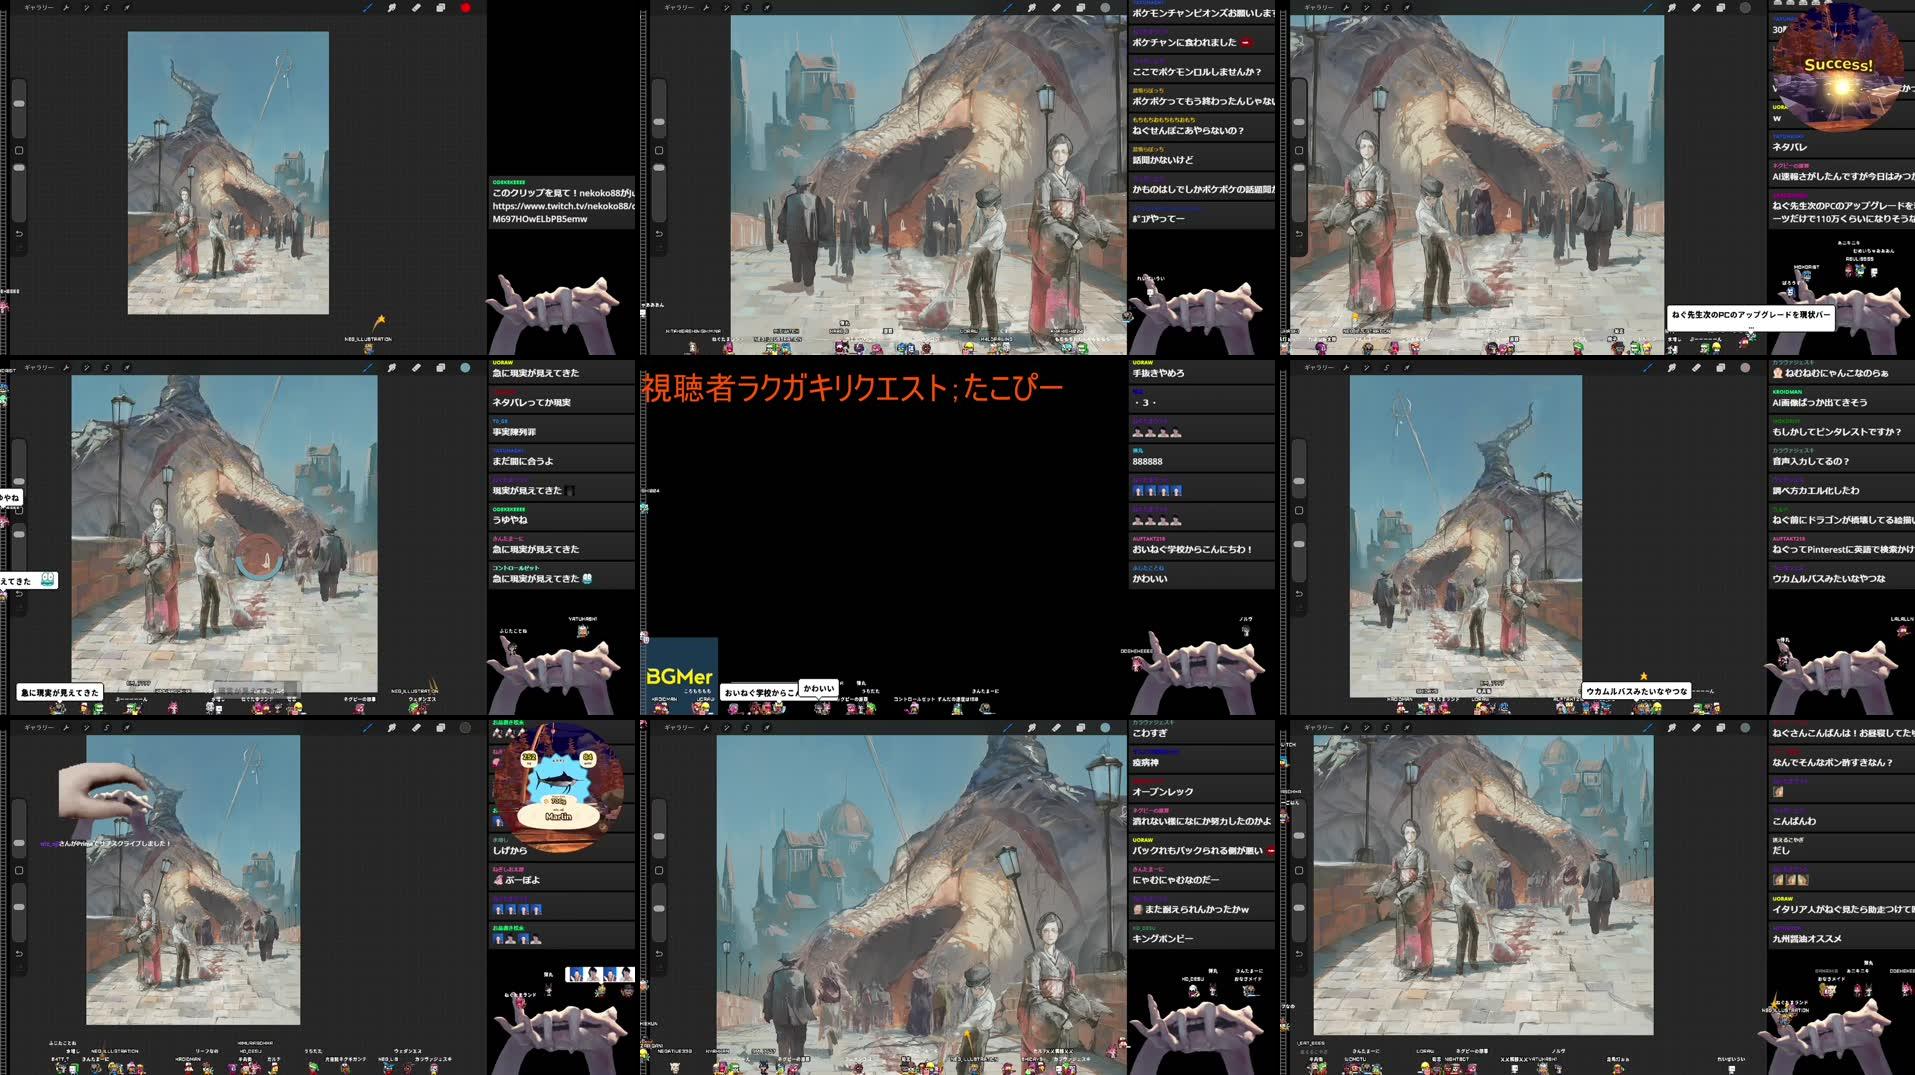This screenshot has height=1075, width=1915.
Task: Select the Eraser tool
Action: pyautogui.click(x=413, y=7)
